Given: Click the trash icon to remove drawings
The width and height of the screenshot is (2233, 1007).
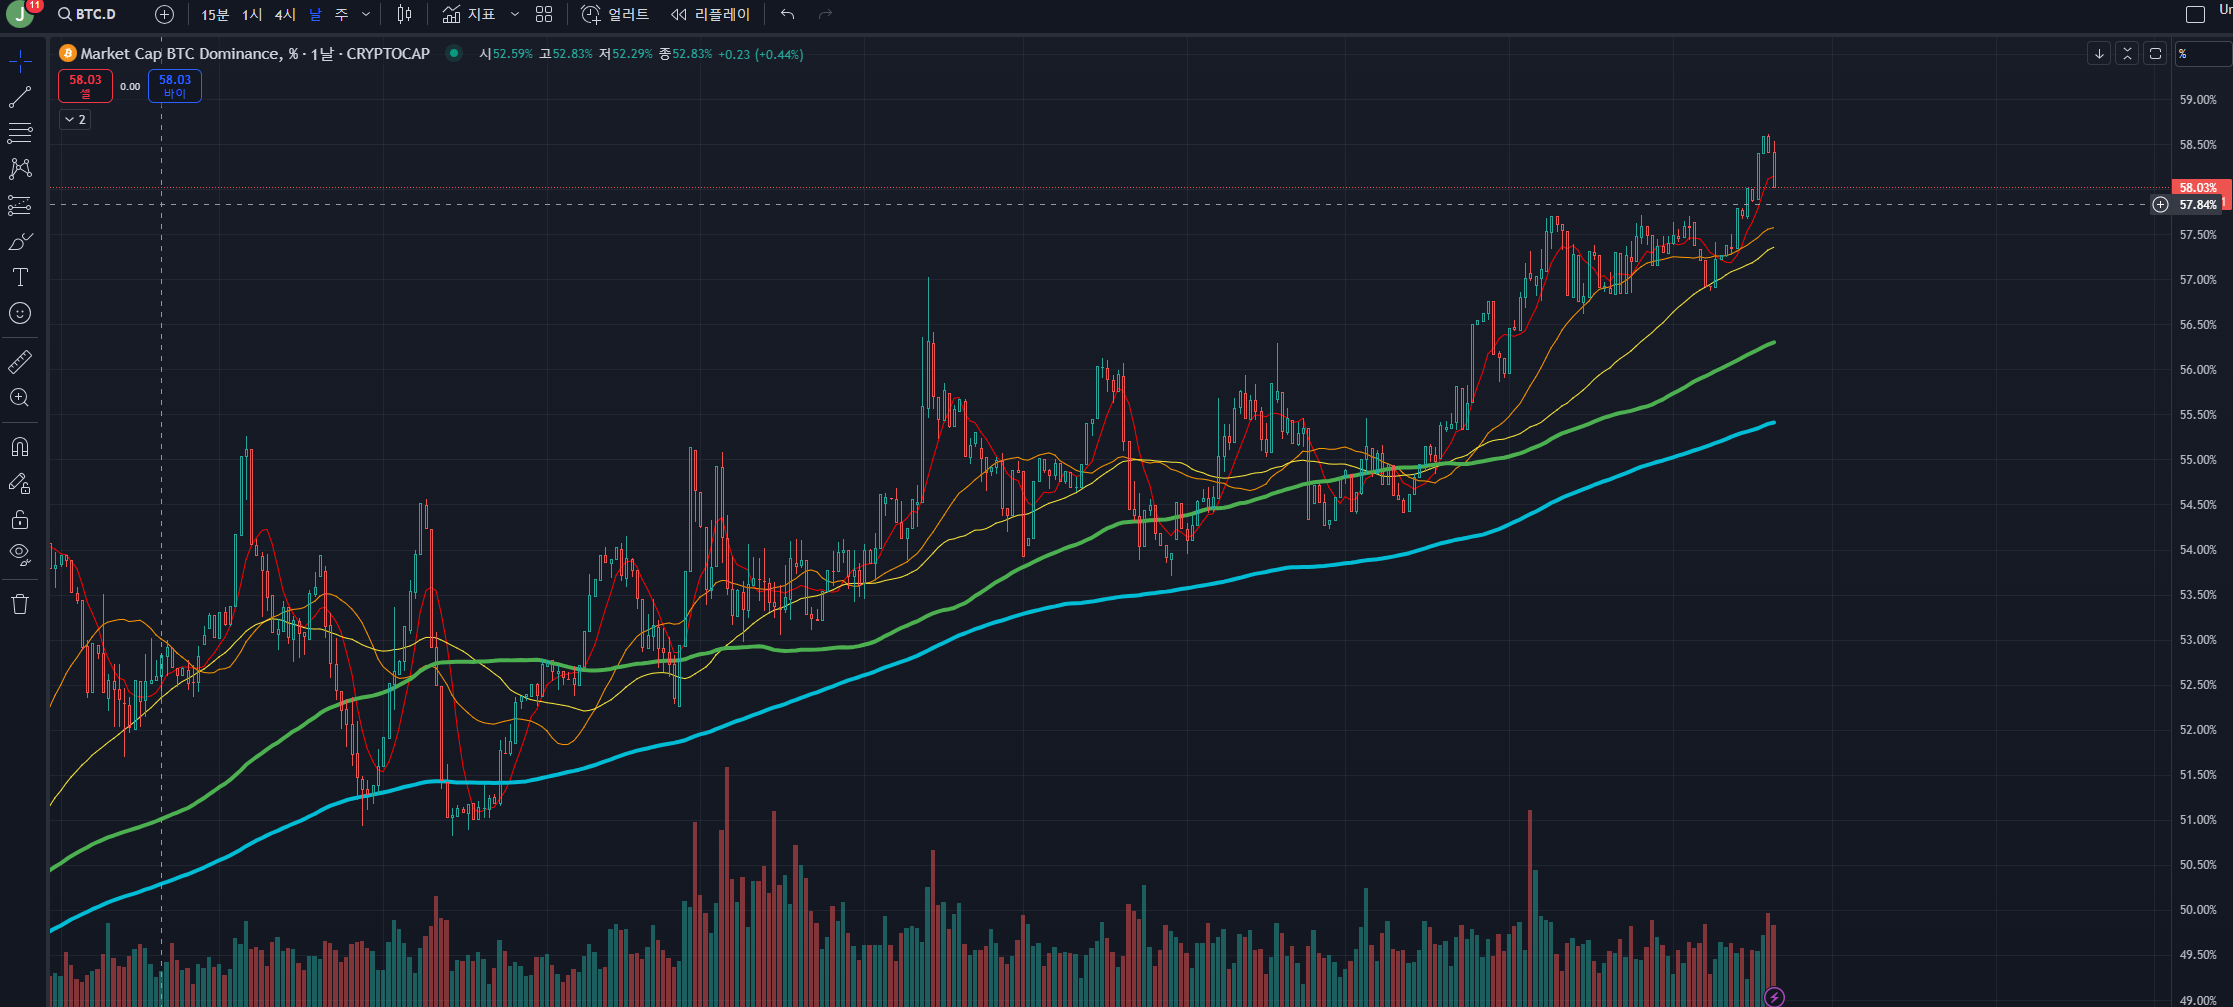Looking at the screenshot, I should click(x=20, y=604).
